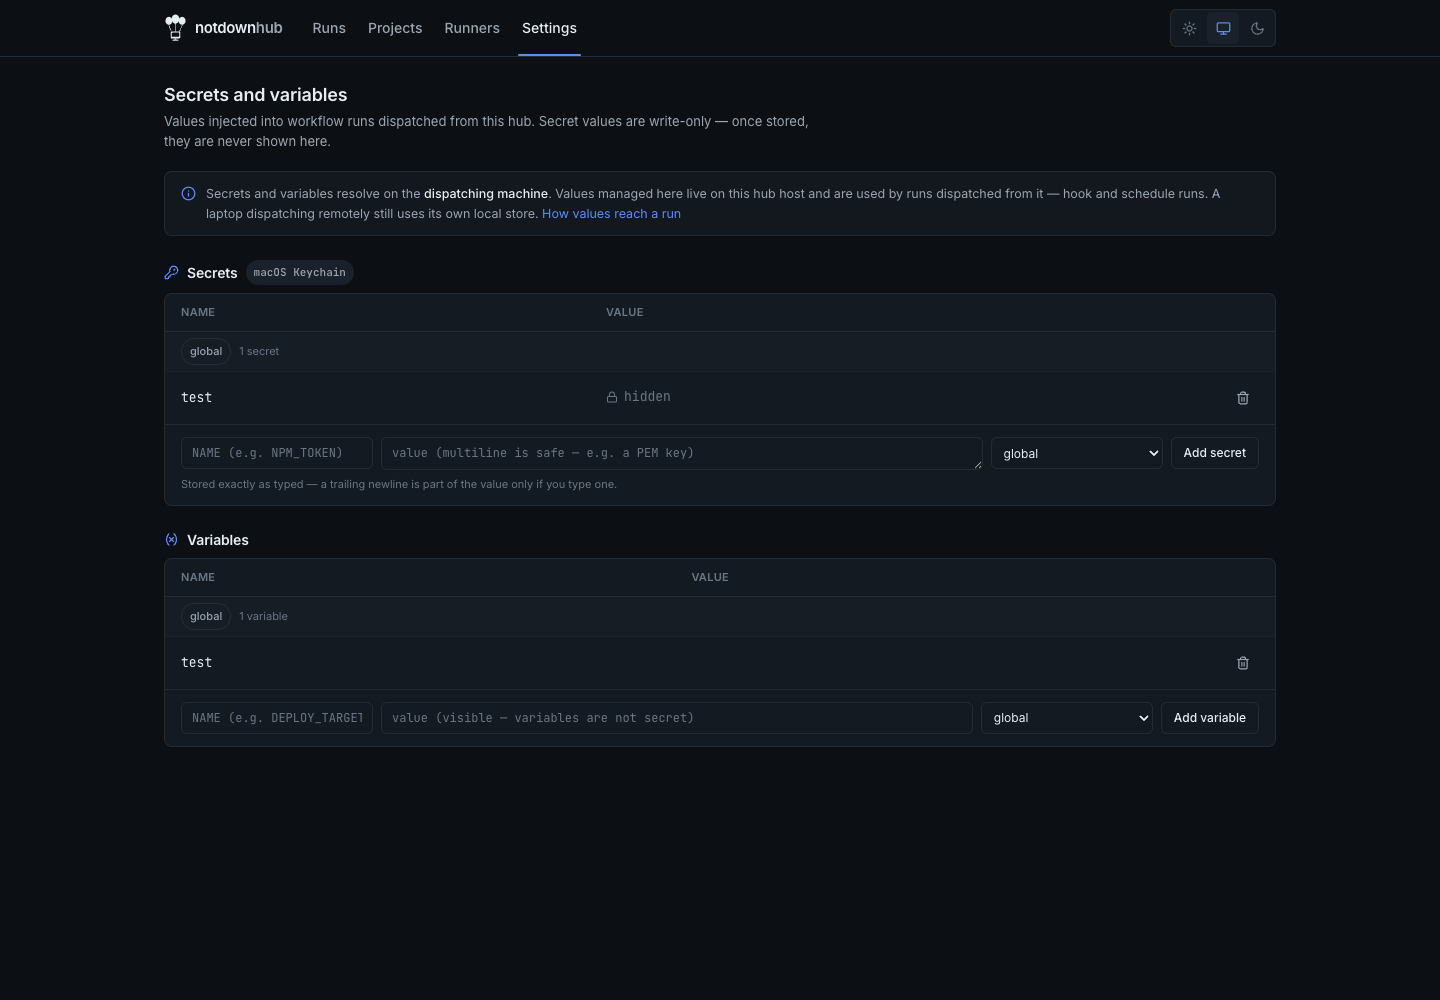1440x1000 pixels.
Task: Click the key icon beside Secrets
Action: (x=171, y=272)
